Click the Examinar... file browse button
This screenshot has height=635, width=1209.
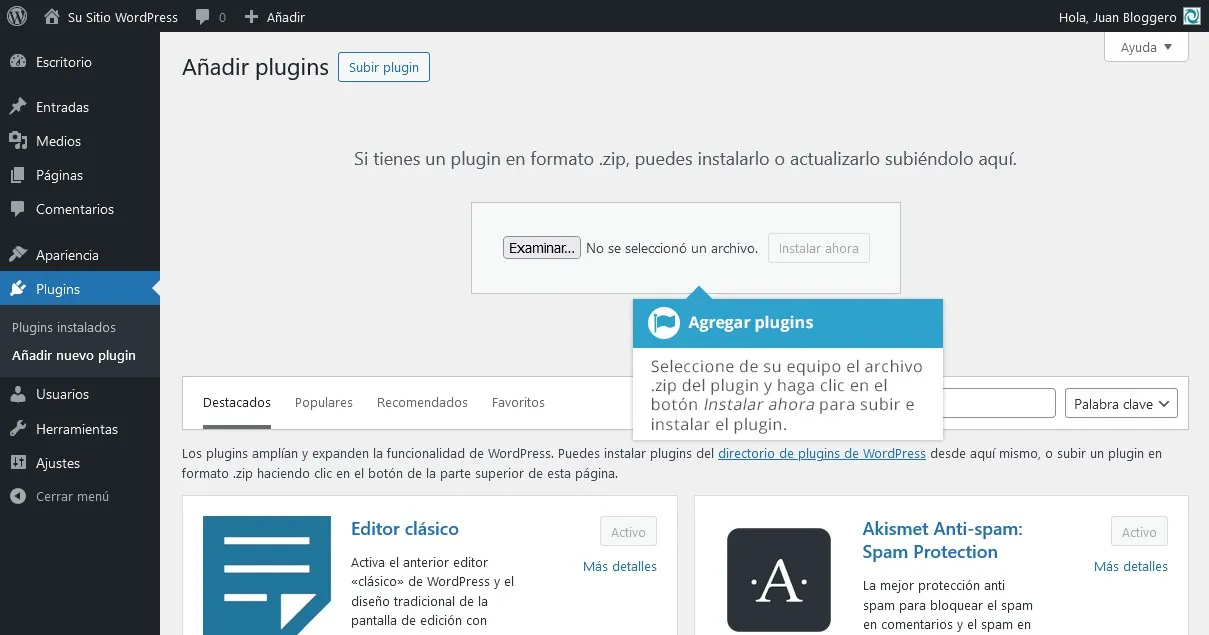click(x=541, y=248)
